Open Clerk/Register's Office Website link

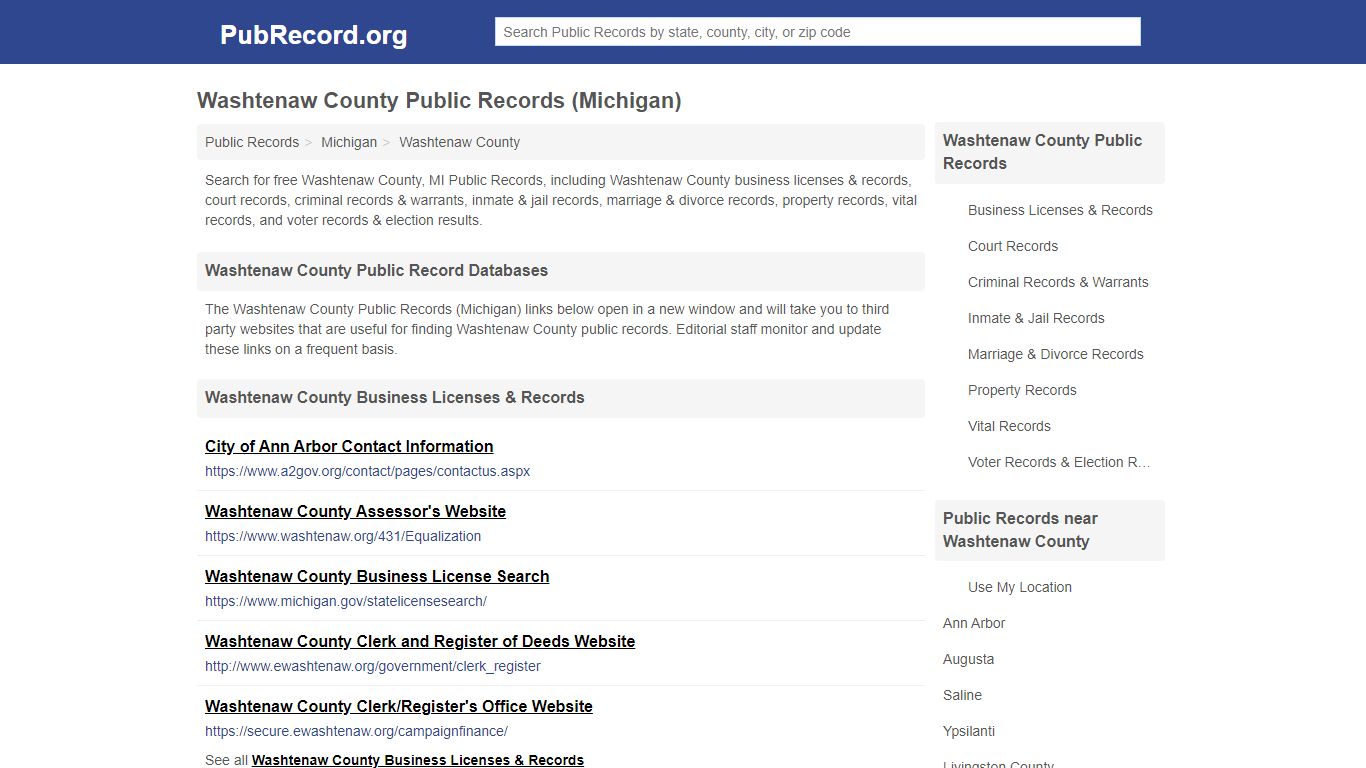pos(399,706)
